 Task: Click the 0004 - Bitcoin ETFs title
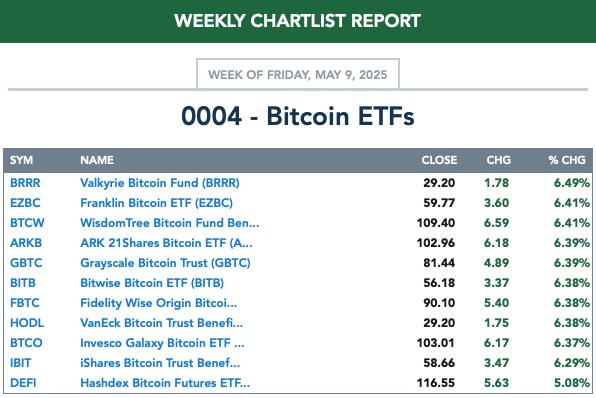click(298, 116)
